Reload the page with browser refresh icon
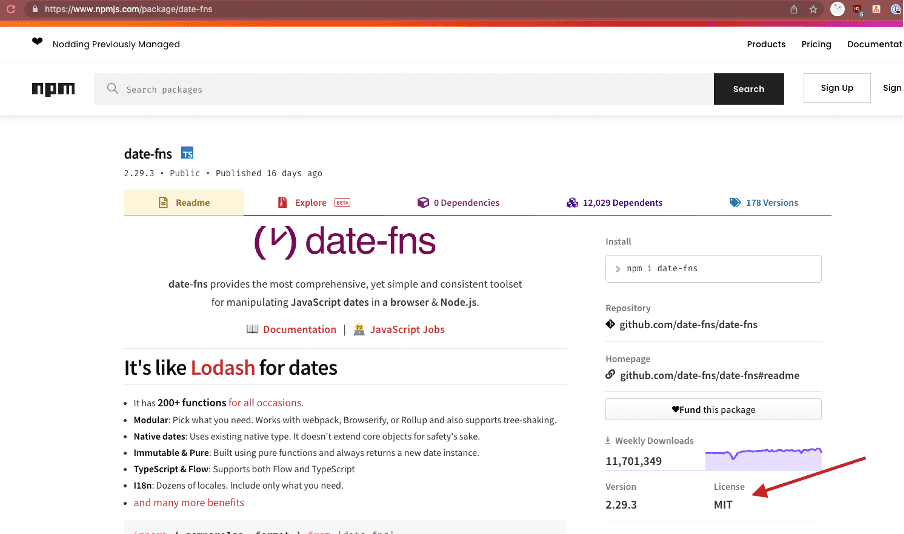The image size is (904, 534). (11, 9)
